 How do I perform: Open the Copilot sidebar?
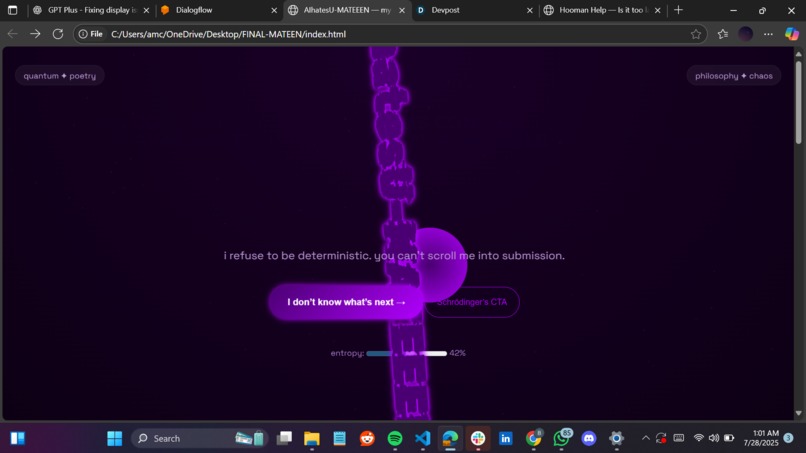point(792,34)
